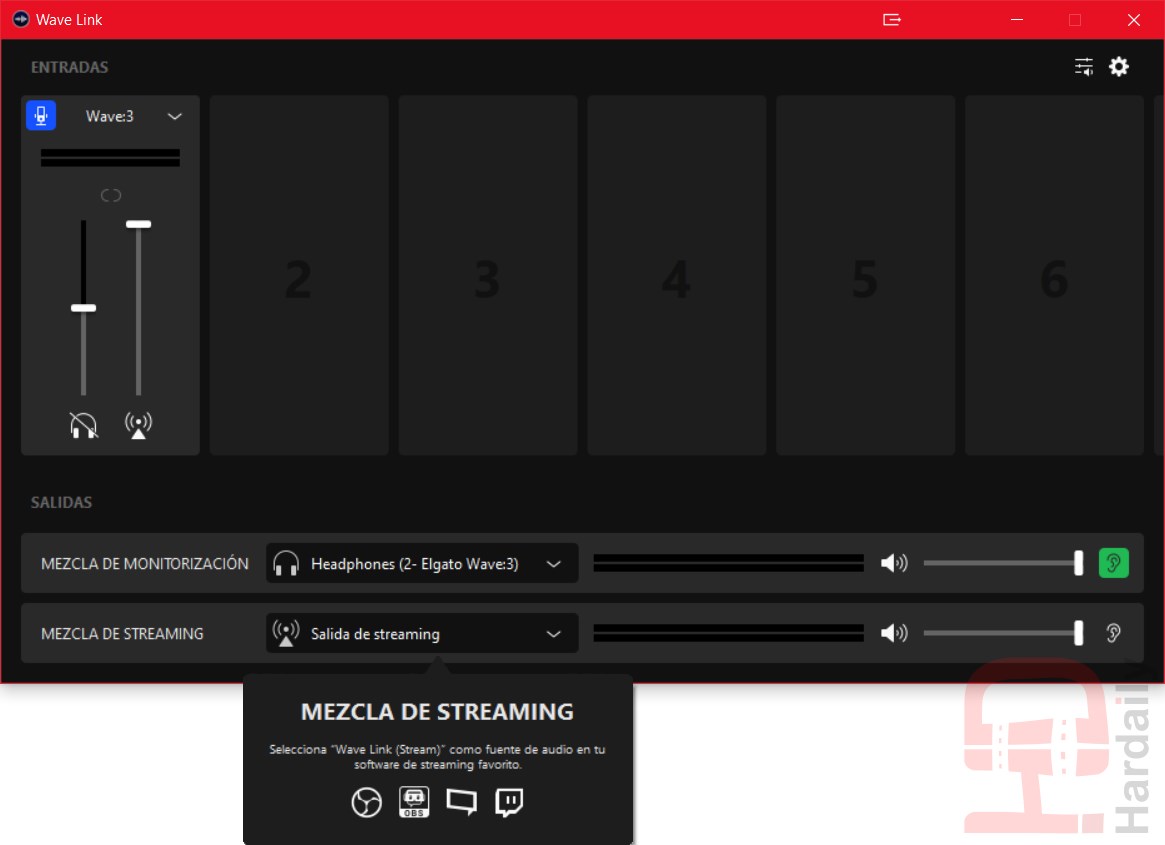Expand the Wave:3 input channel dropdown

[x=175, y=116]
